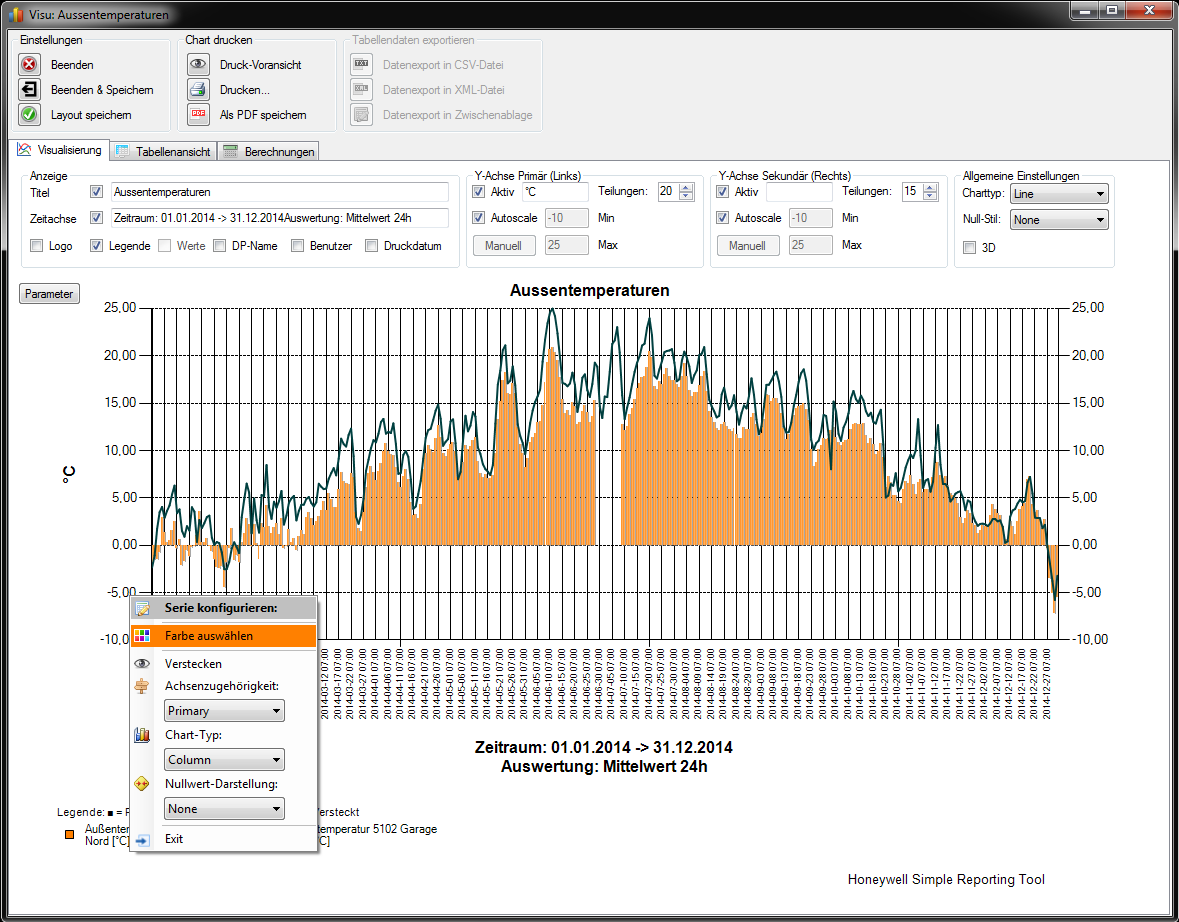Click the app icon in title bar
This screenshot has height=922, width=1179.
tap(16, 14)
